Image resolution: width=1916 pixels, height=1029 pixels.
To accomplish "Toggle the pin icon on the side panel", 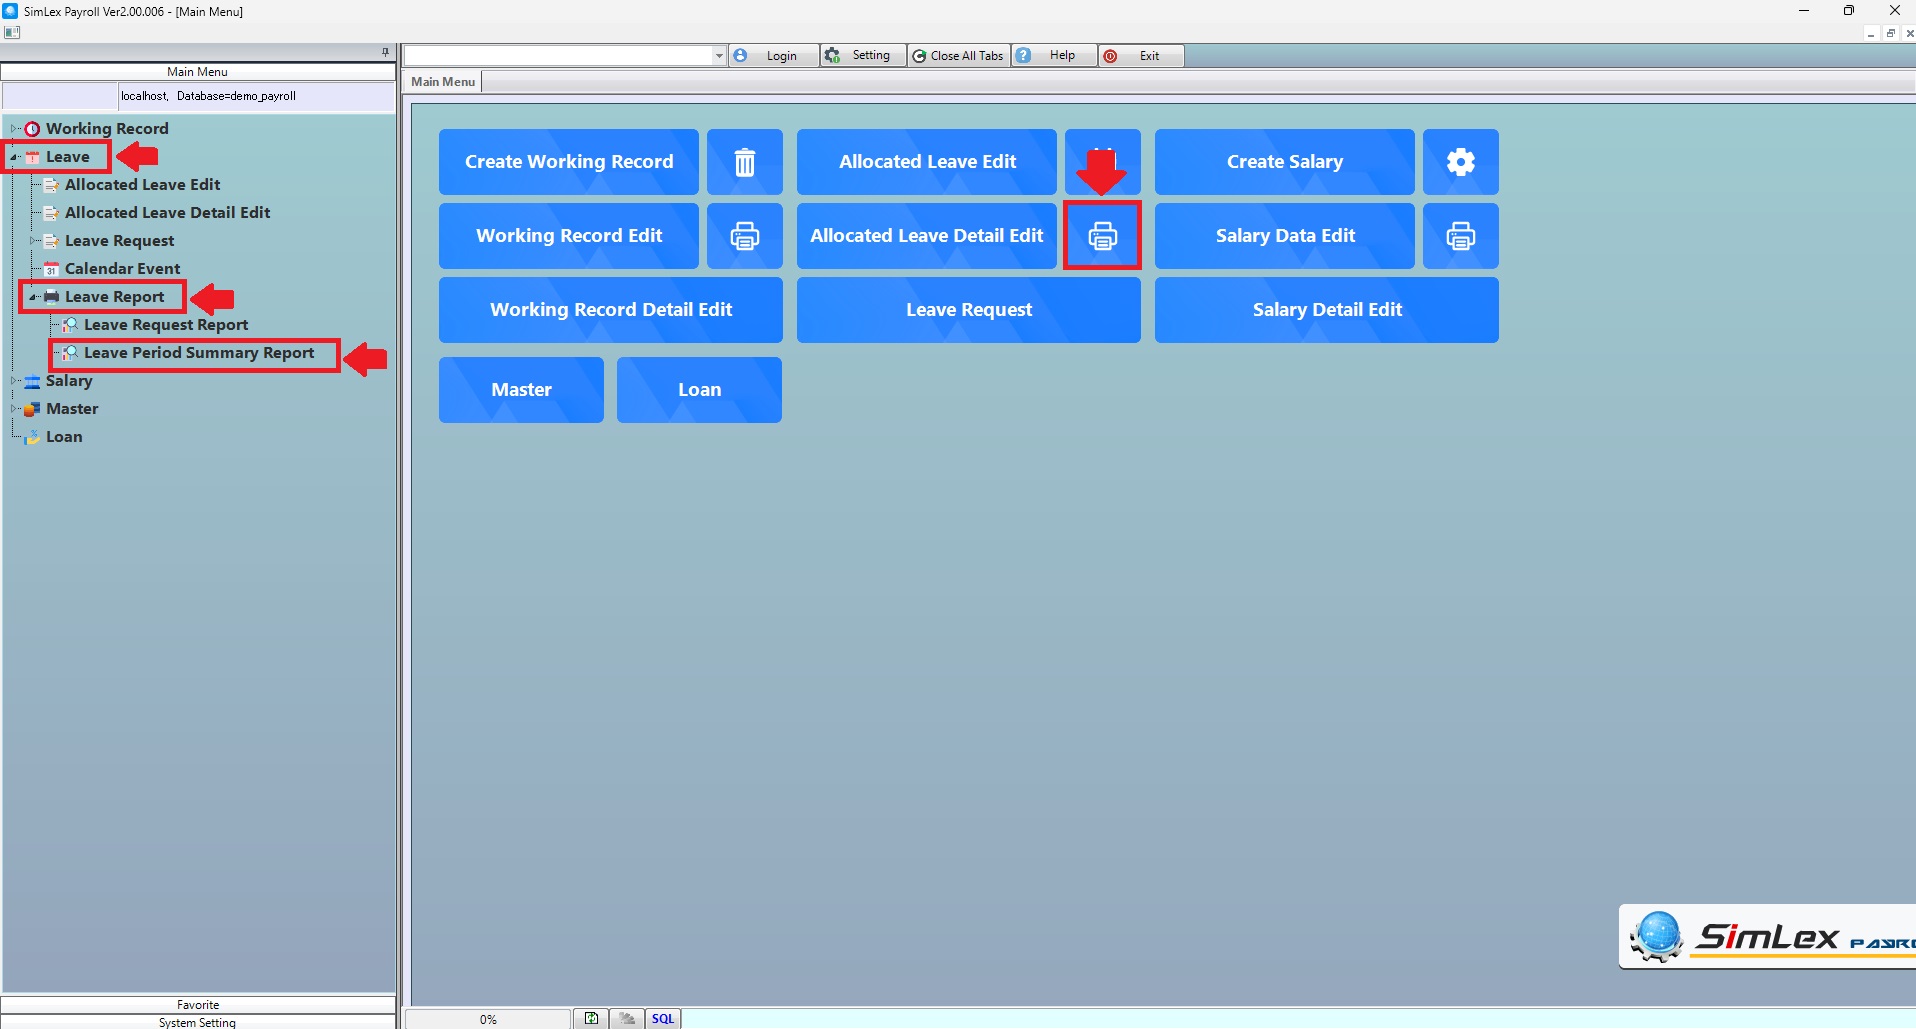I will [x=385, y=52].
